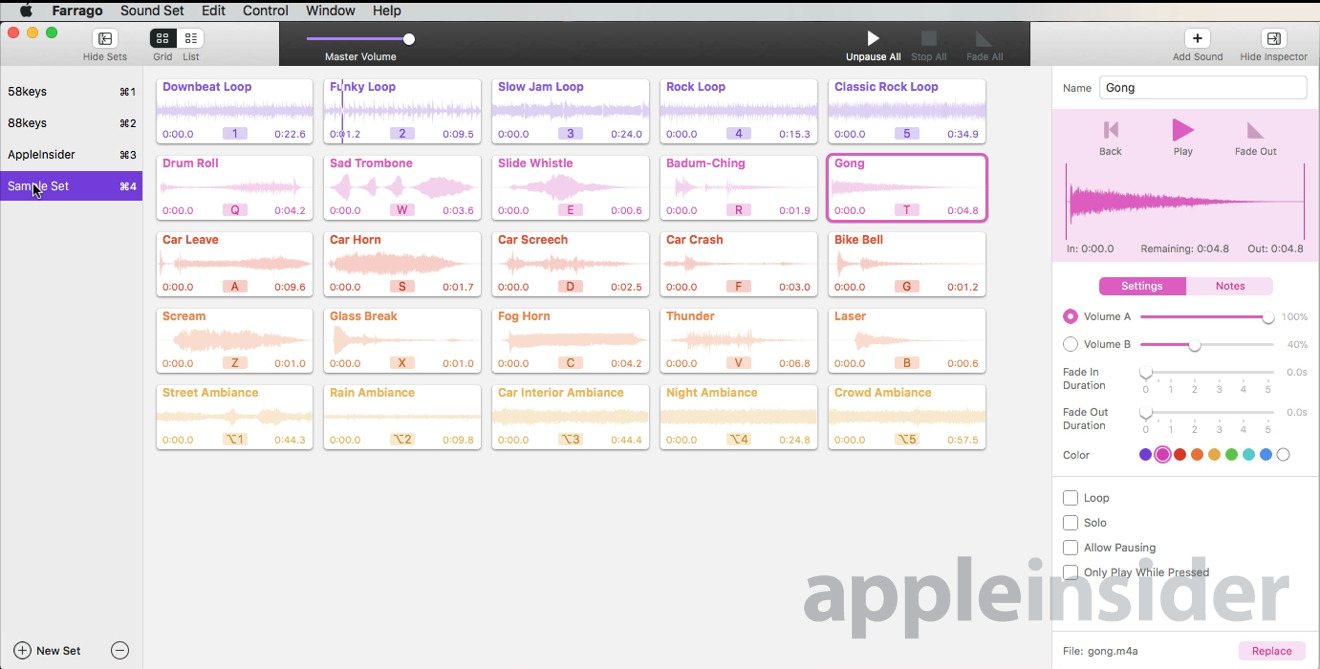Viewport: 1320px width, 669px height.
Task: Select the Sample Set sound set
Action: (x=71, y=186)
